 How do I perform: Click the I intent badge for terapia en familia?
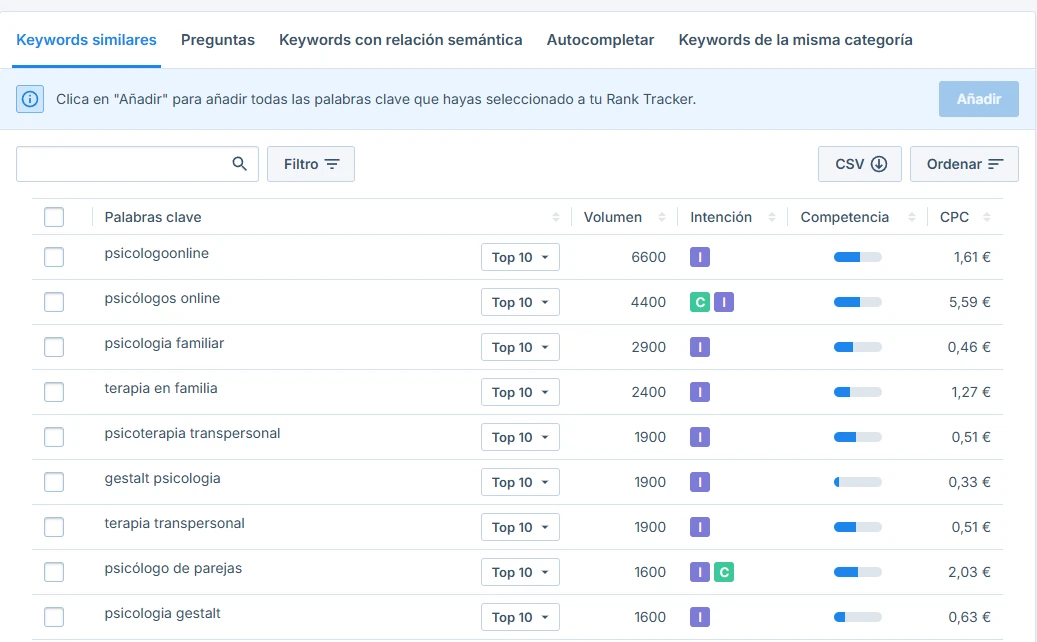tap(700, 392)
